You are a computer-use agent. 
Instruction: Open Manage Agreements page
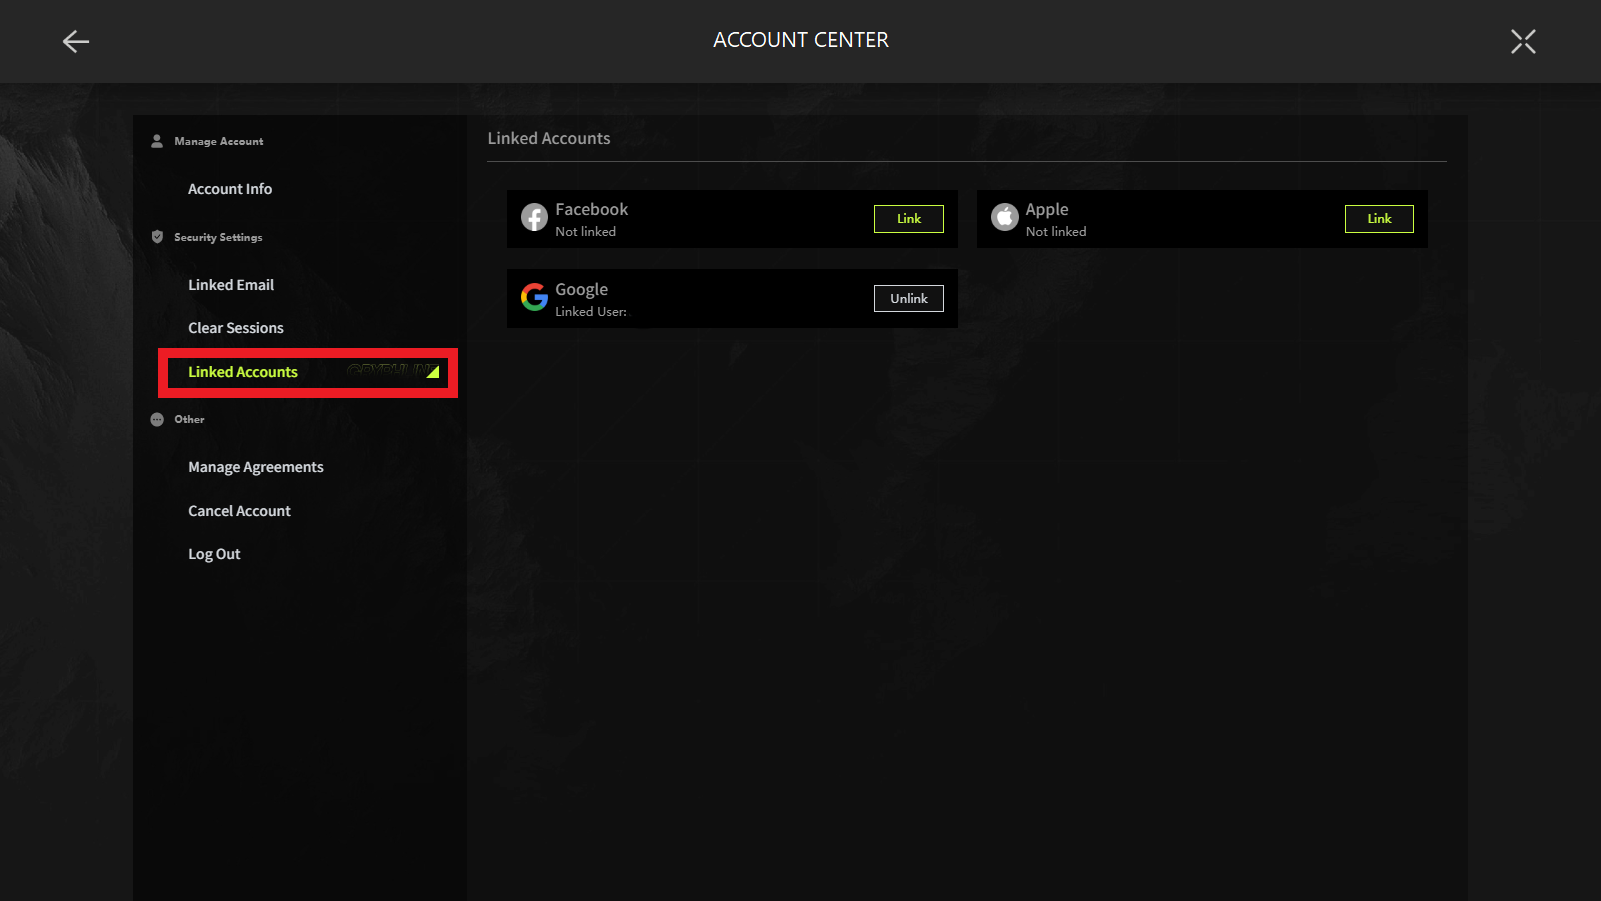tap(256, 467)
